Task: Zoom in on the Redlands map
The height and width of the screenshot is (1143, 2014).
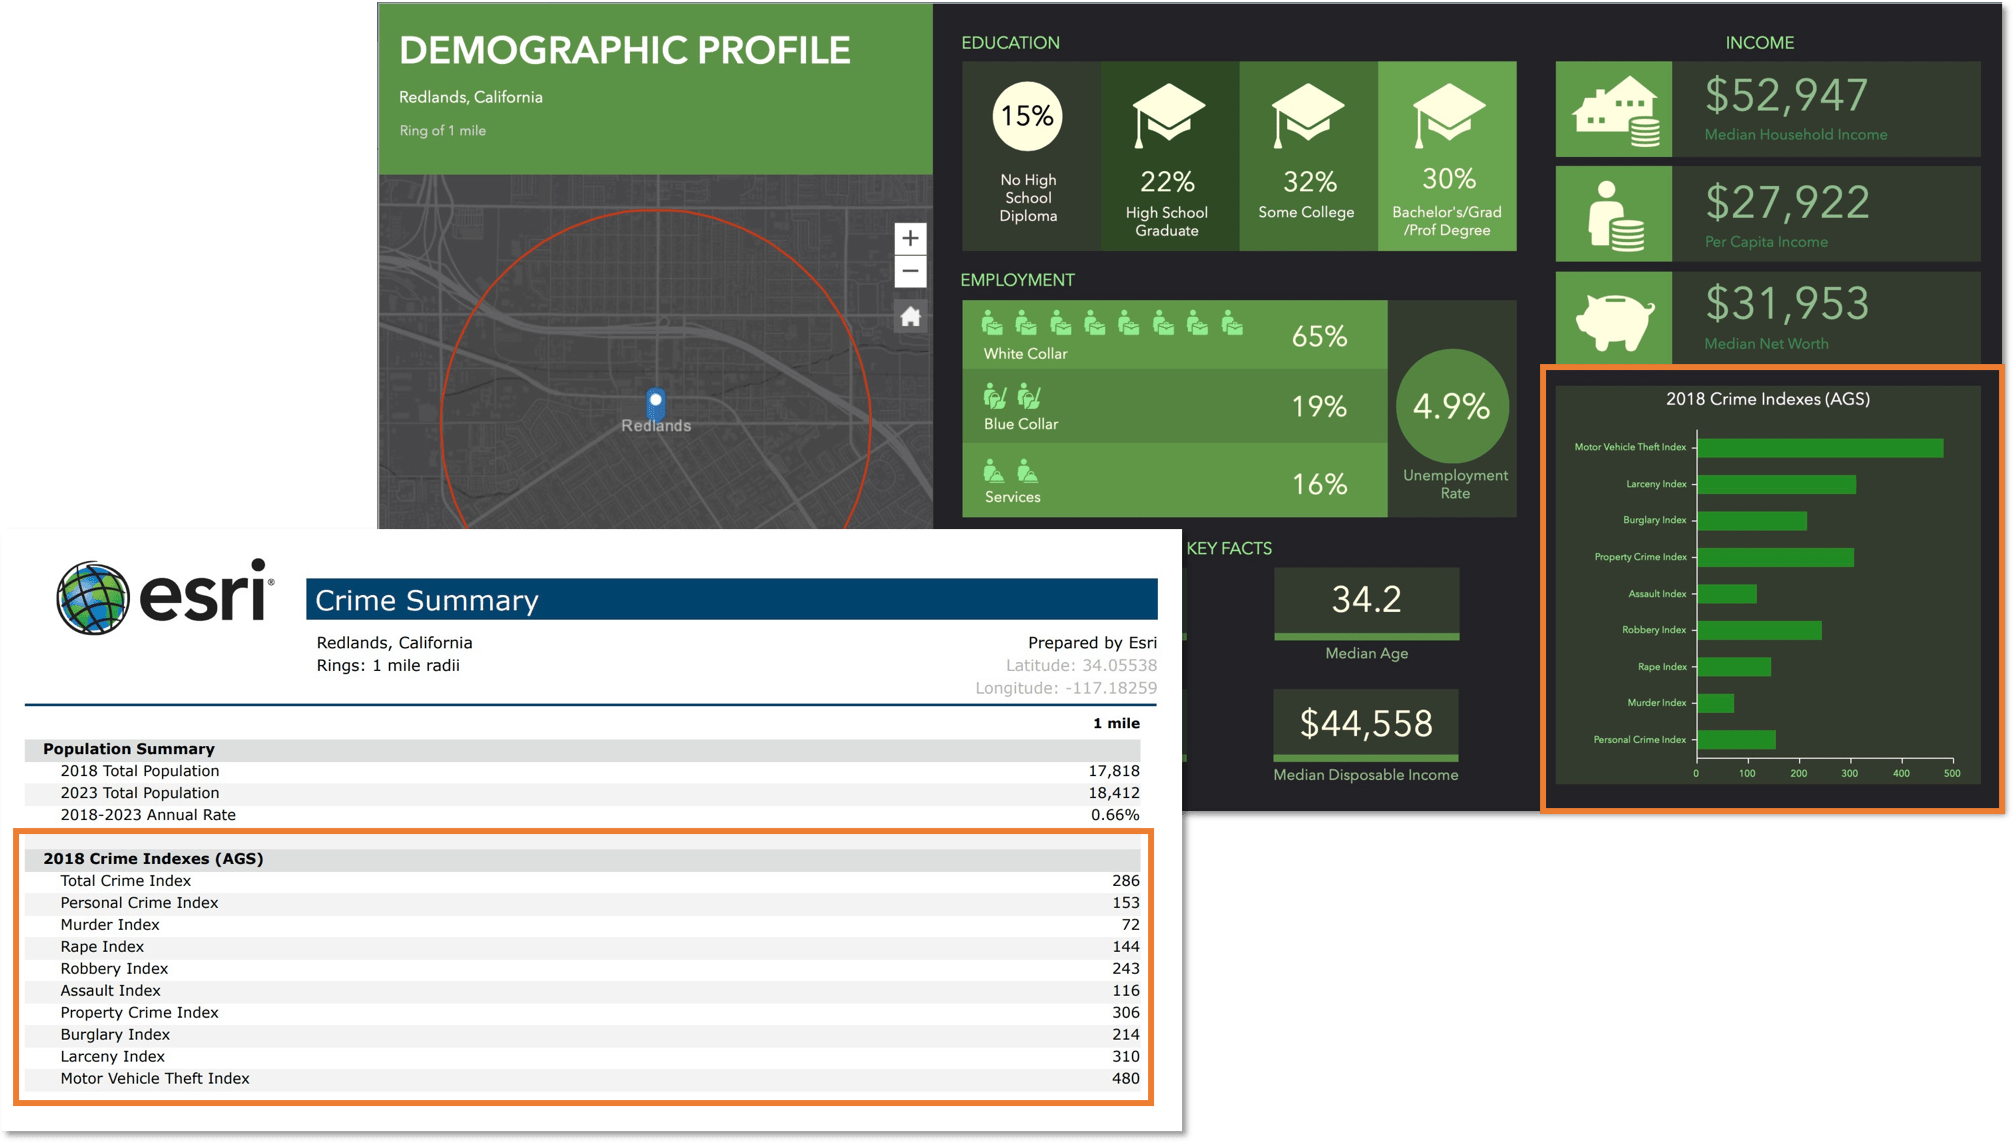Action: pyautogui.click(x=910, y=238)
